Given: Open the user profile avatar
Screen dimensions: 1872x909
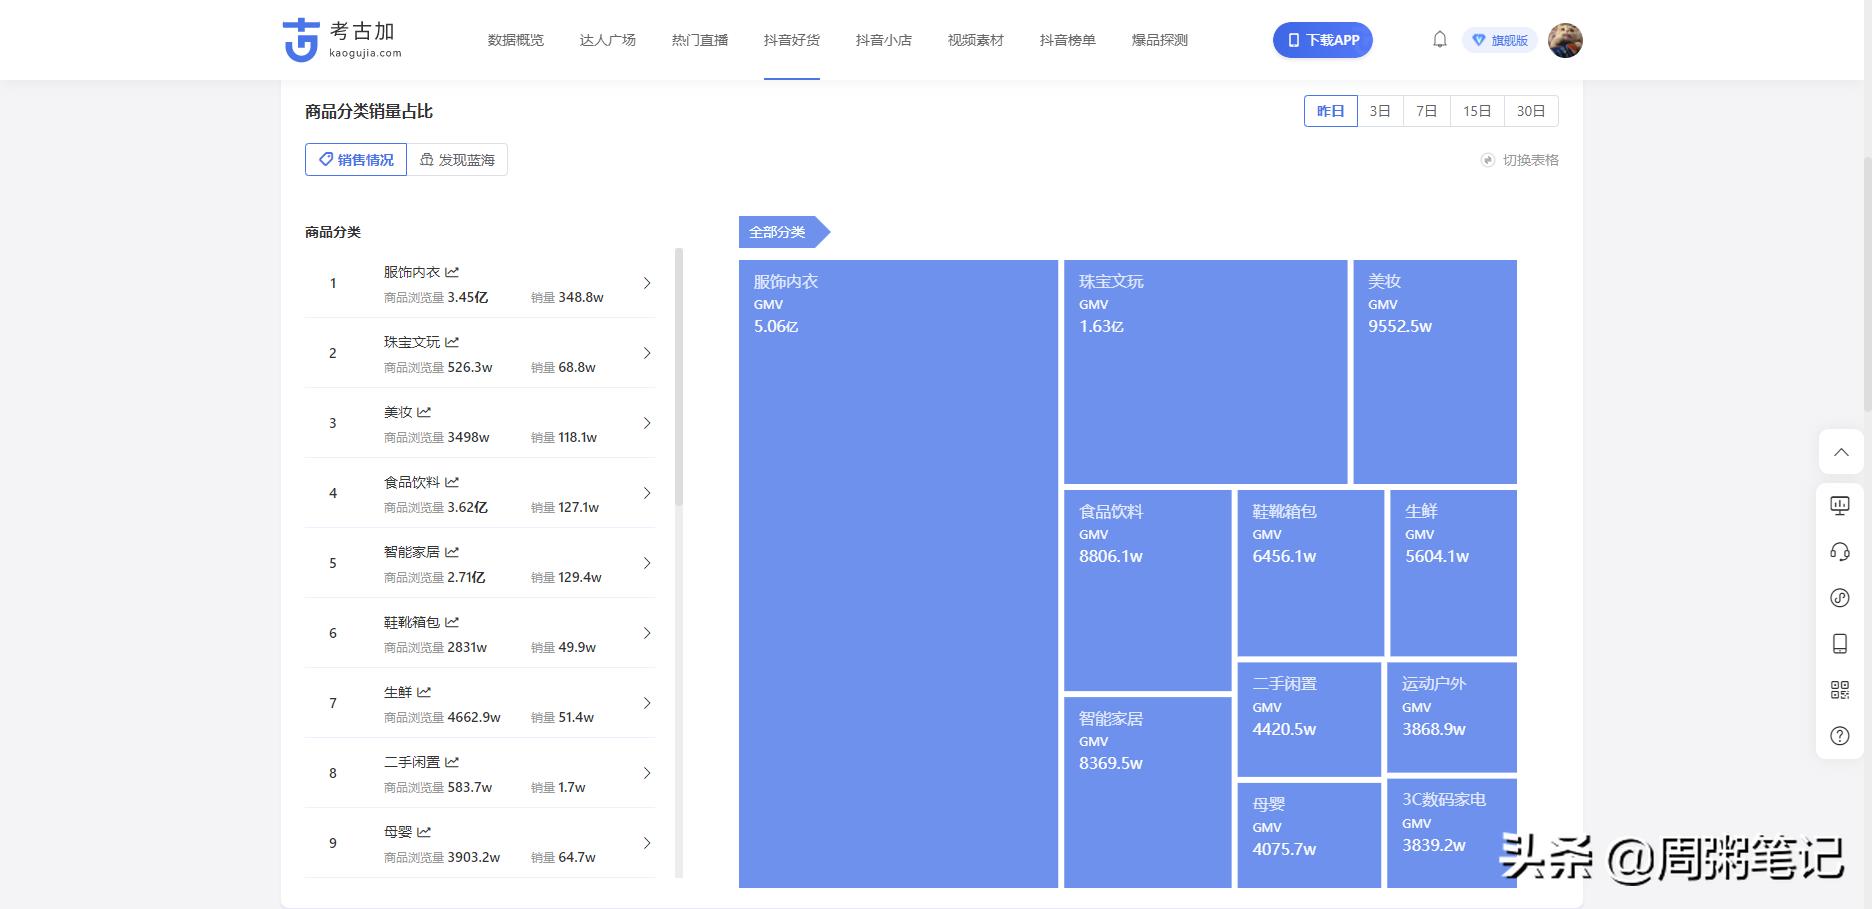Looking at the screenshot, I should (x=1564, y=40).
